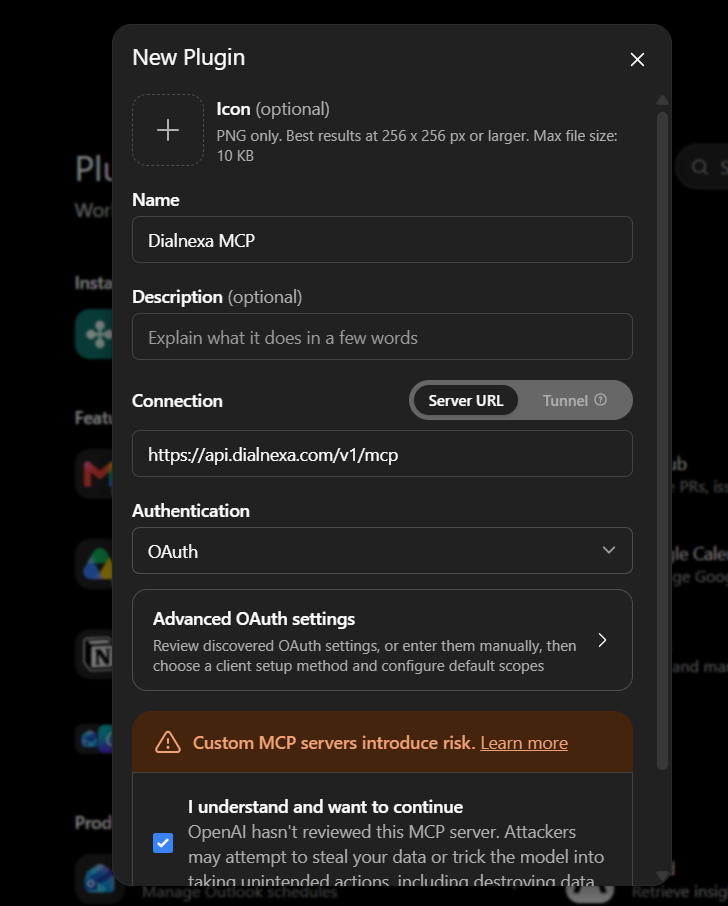
Task: Click the green installed plugin icon behind dialog
Action: tap(95, 334)
